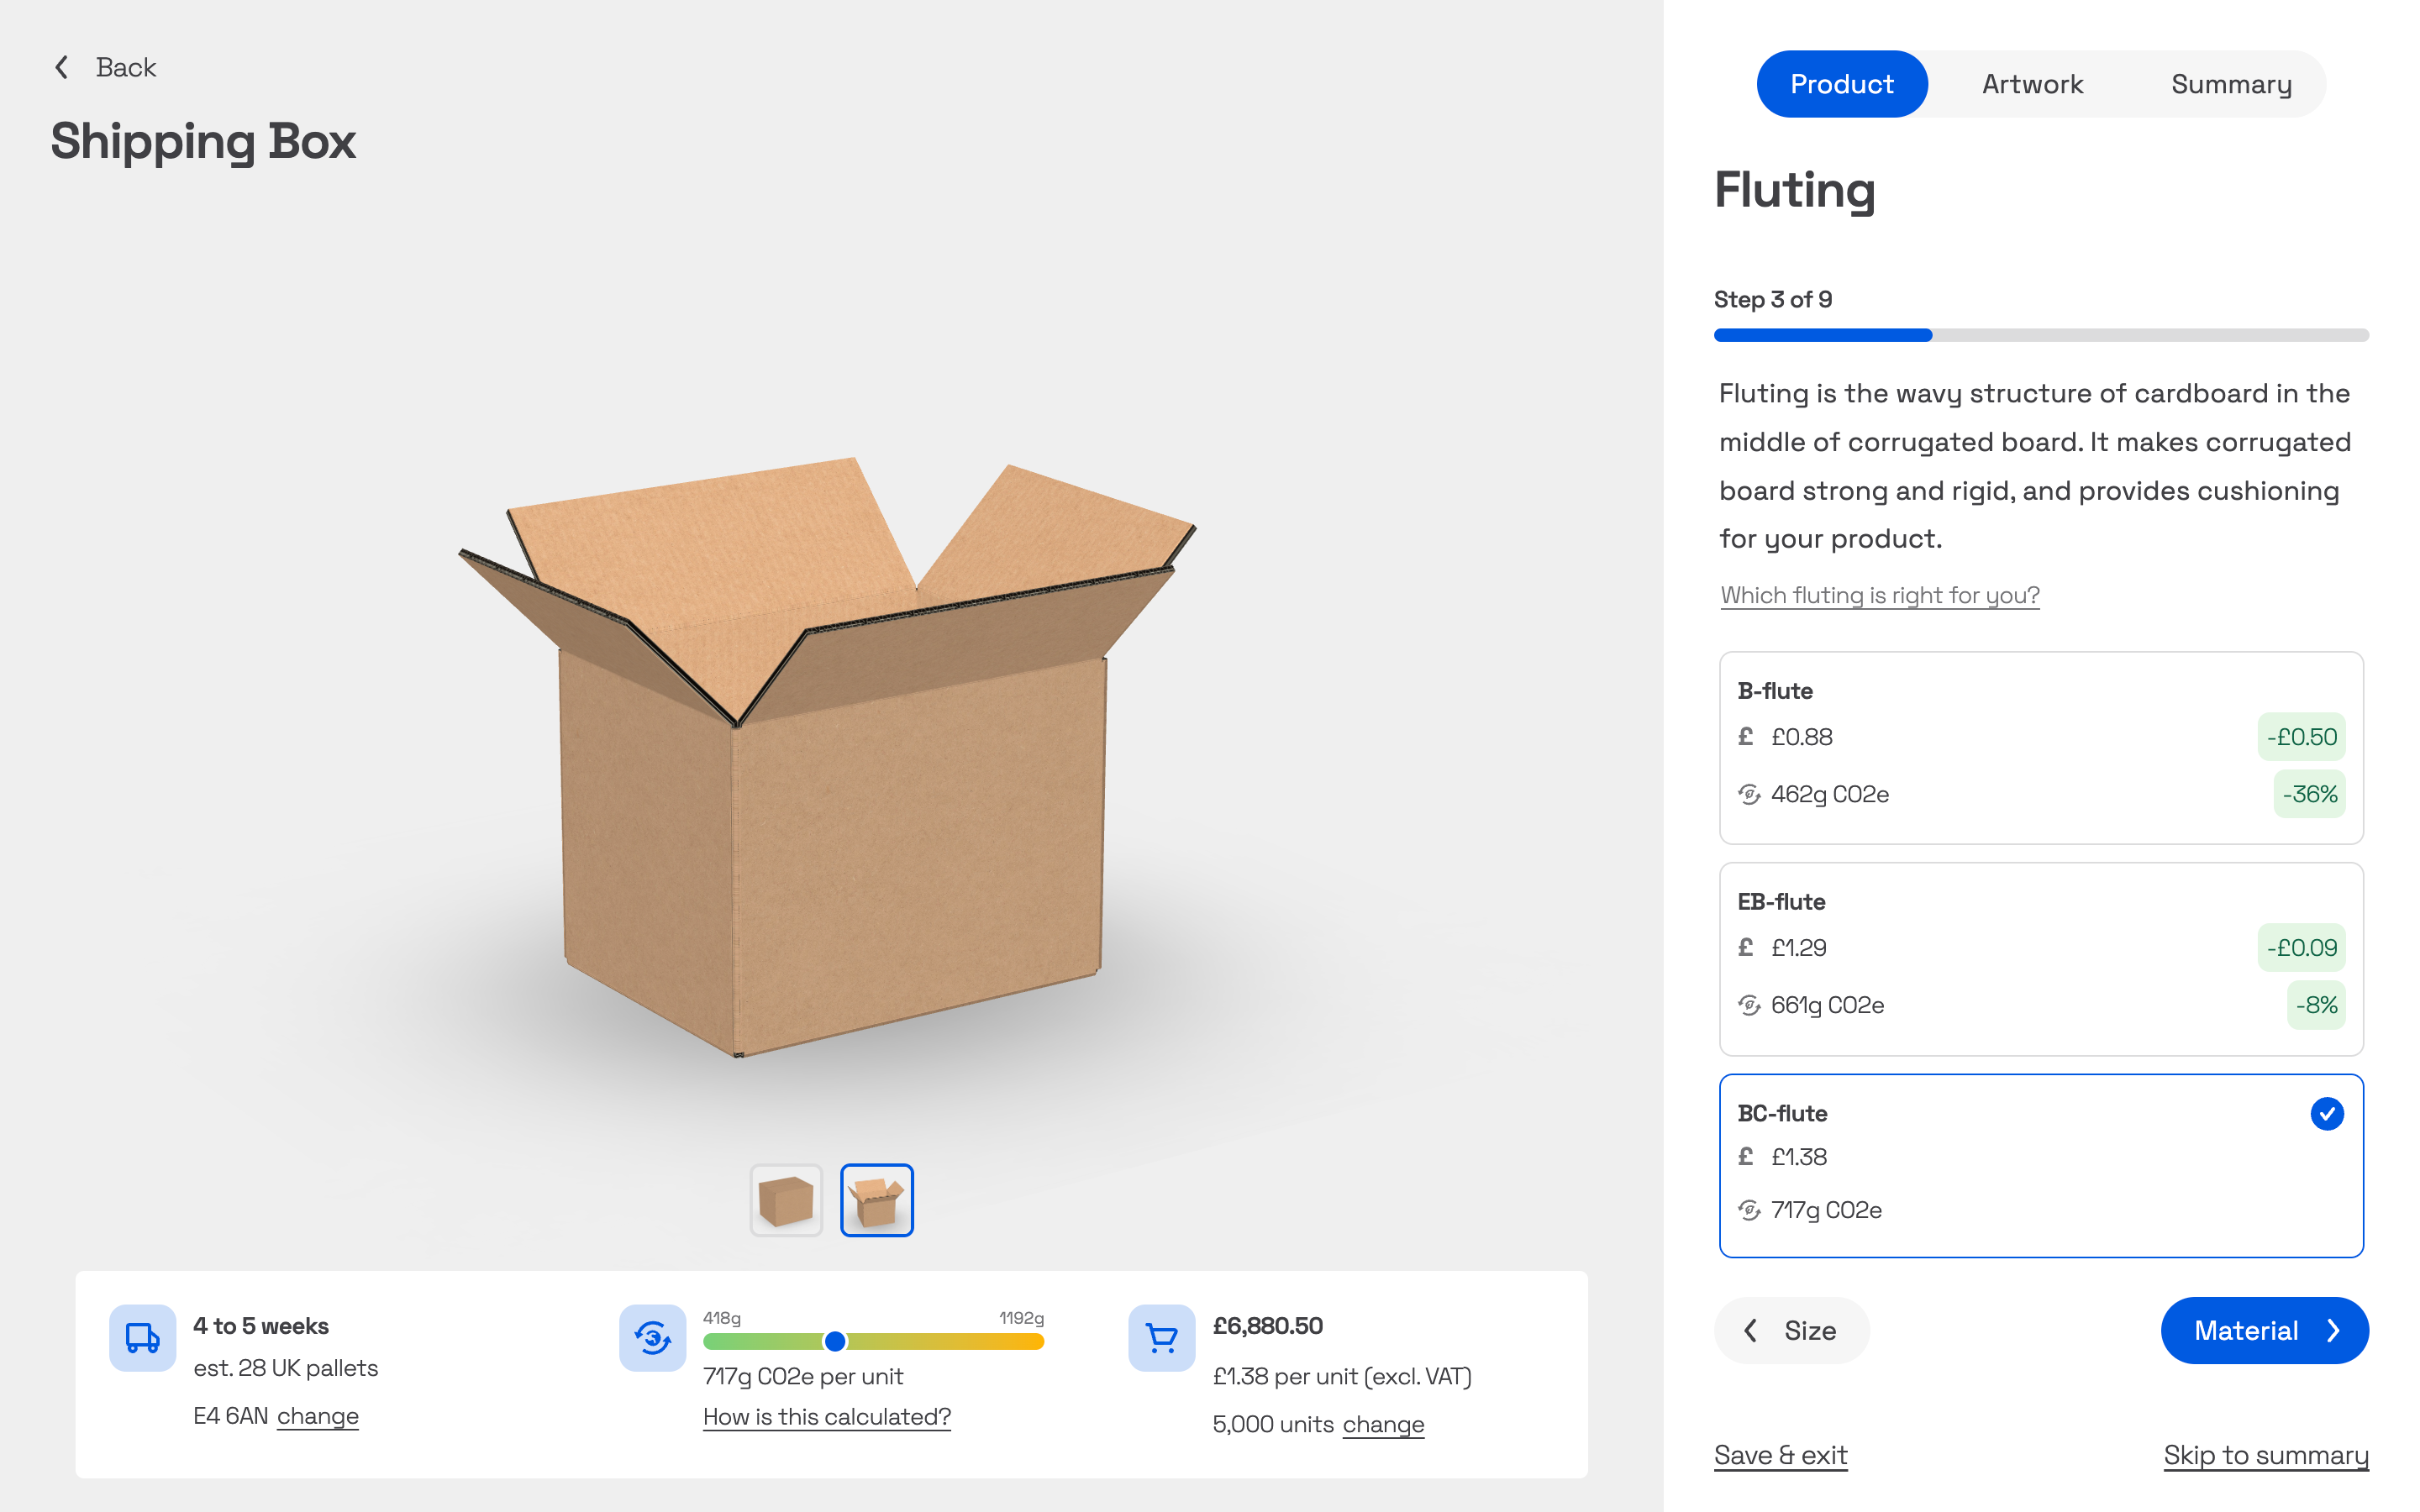2420x1512 pixels.
Task: Click the shopping cart price icon
Action: coord(1161,1337)
